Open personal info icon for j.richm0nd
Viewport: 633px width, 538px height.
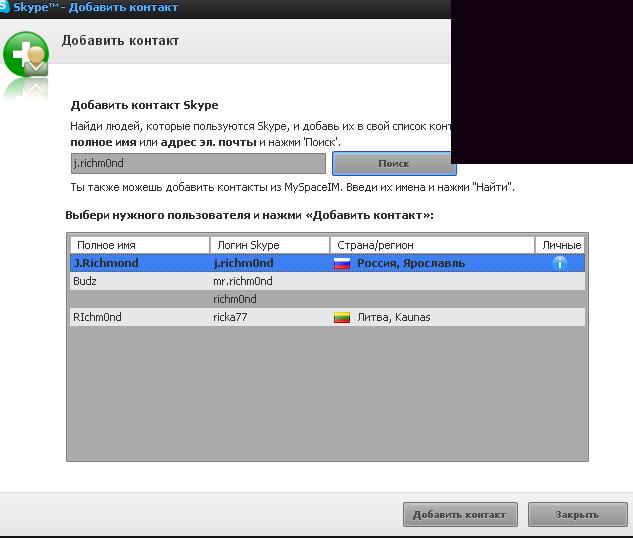pos(560,263)
